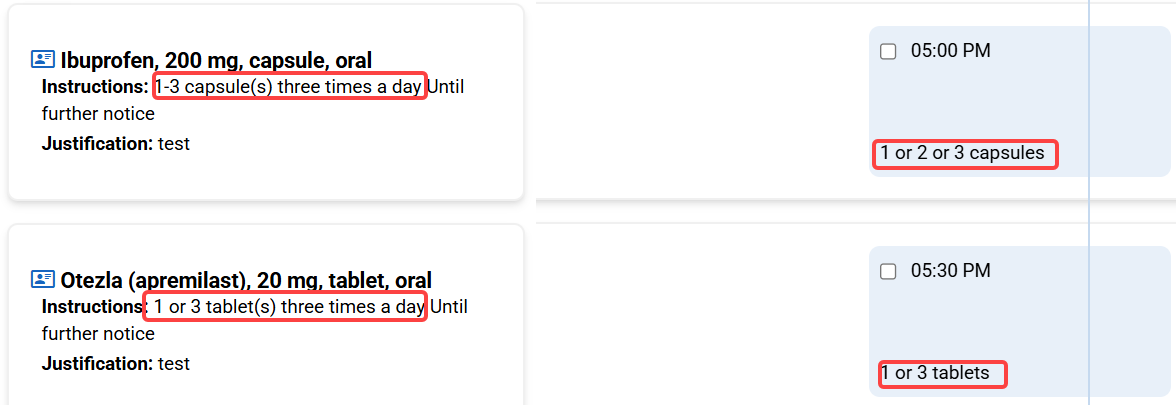Click the Otezla prescription card icon
This screenshot has width=1176, height=405.
tap(43, 279)
